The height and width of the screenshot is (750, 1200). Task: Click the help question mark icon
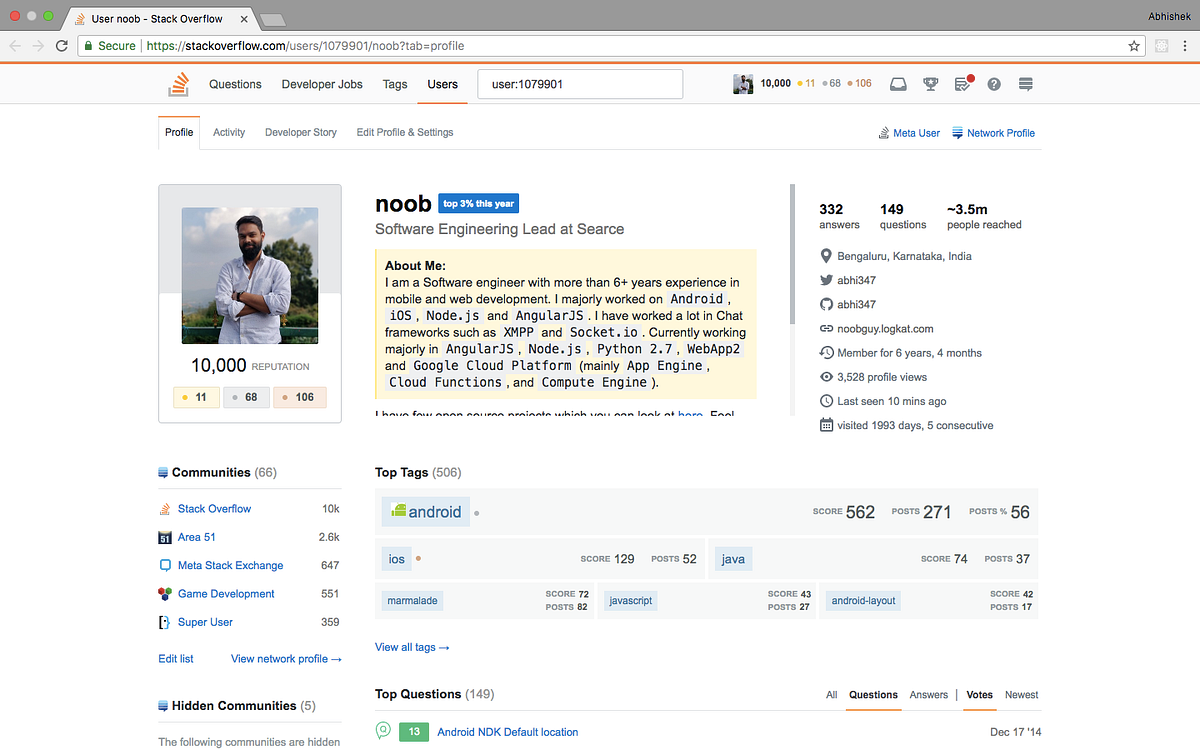tap(993, 84)
